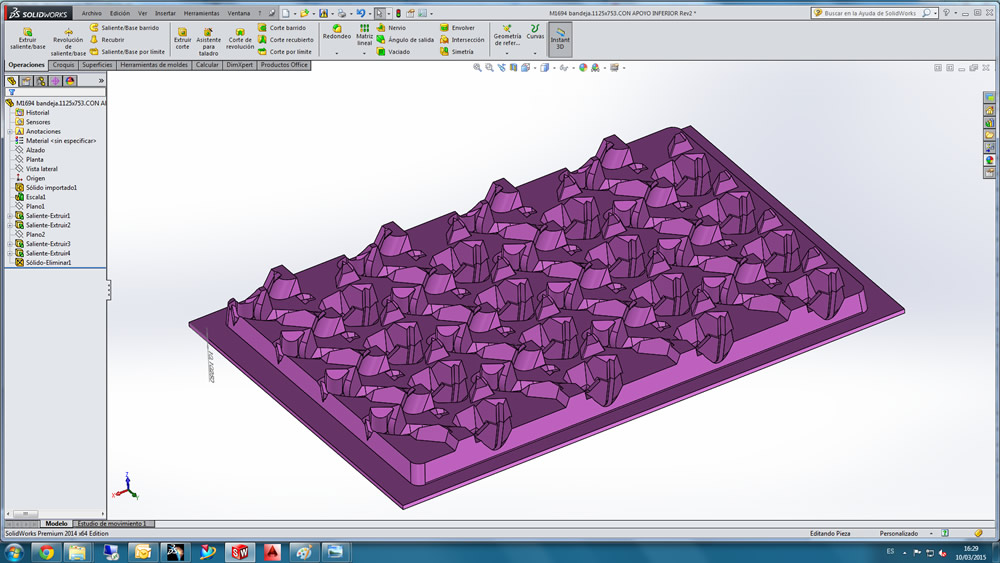Screen dimensions: 1000x563
Task: Select the Nervio rib tool
Action: pyautogui.click(x=391, y=28)
